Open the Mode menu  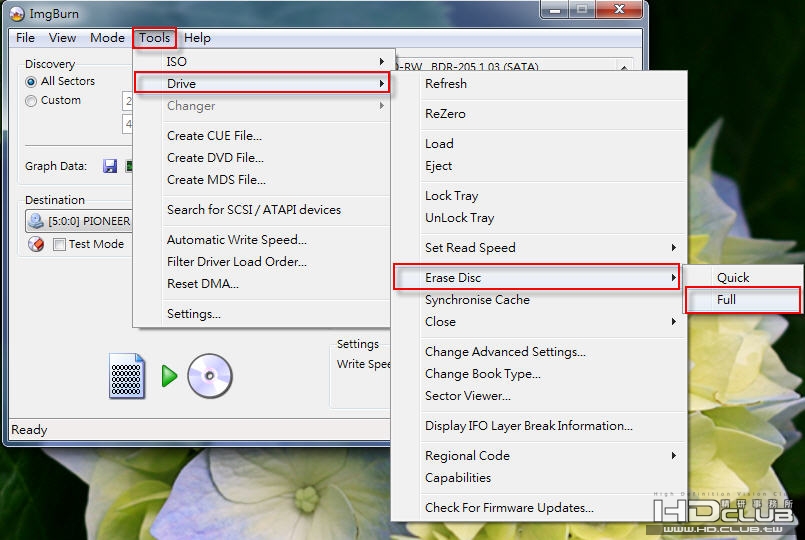click(x=107, y=38)
